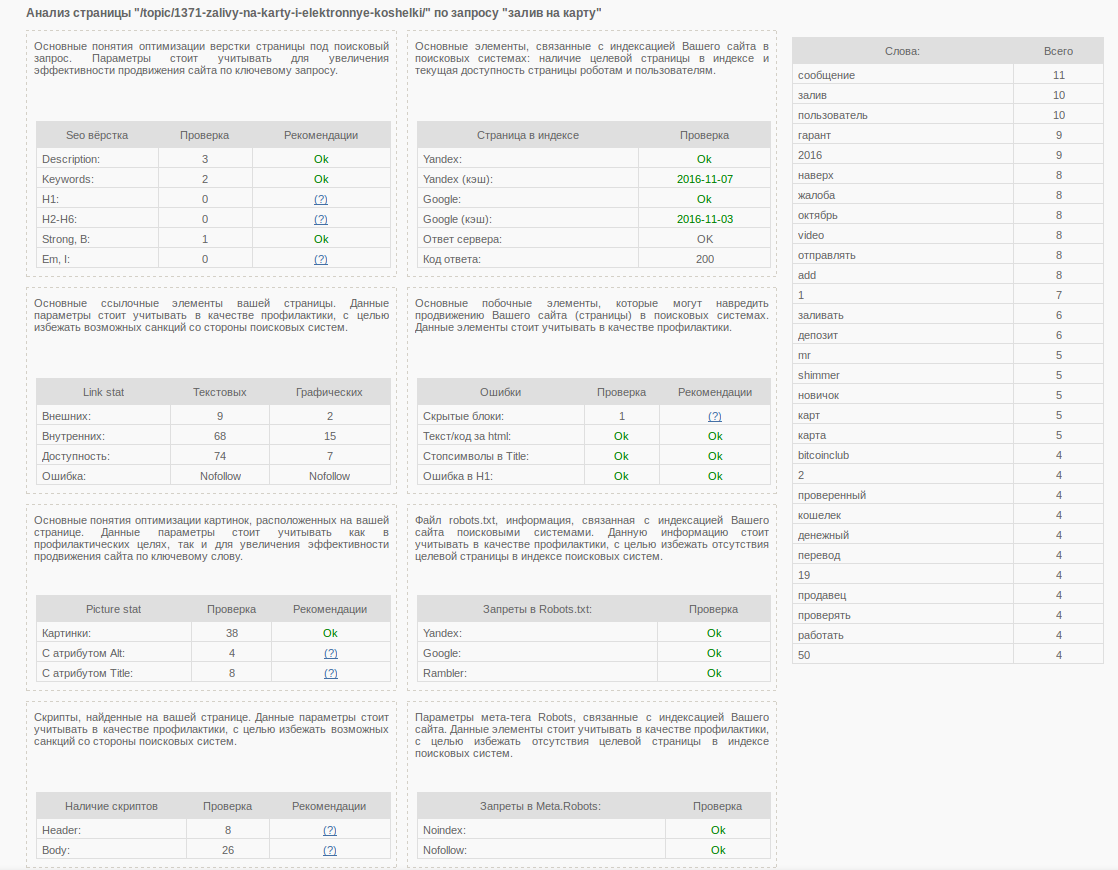Select the word 'продавец' row
Viewport: 1118px width, 870px height.
[948, 594]
